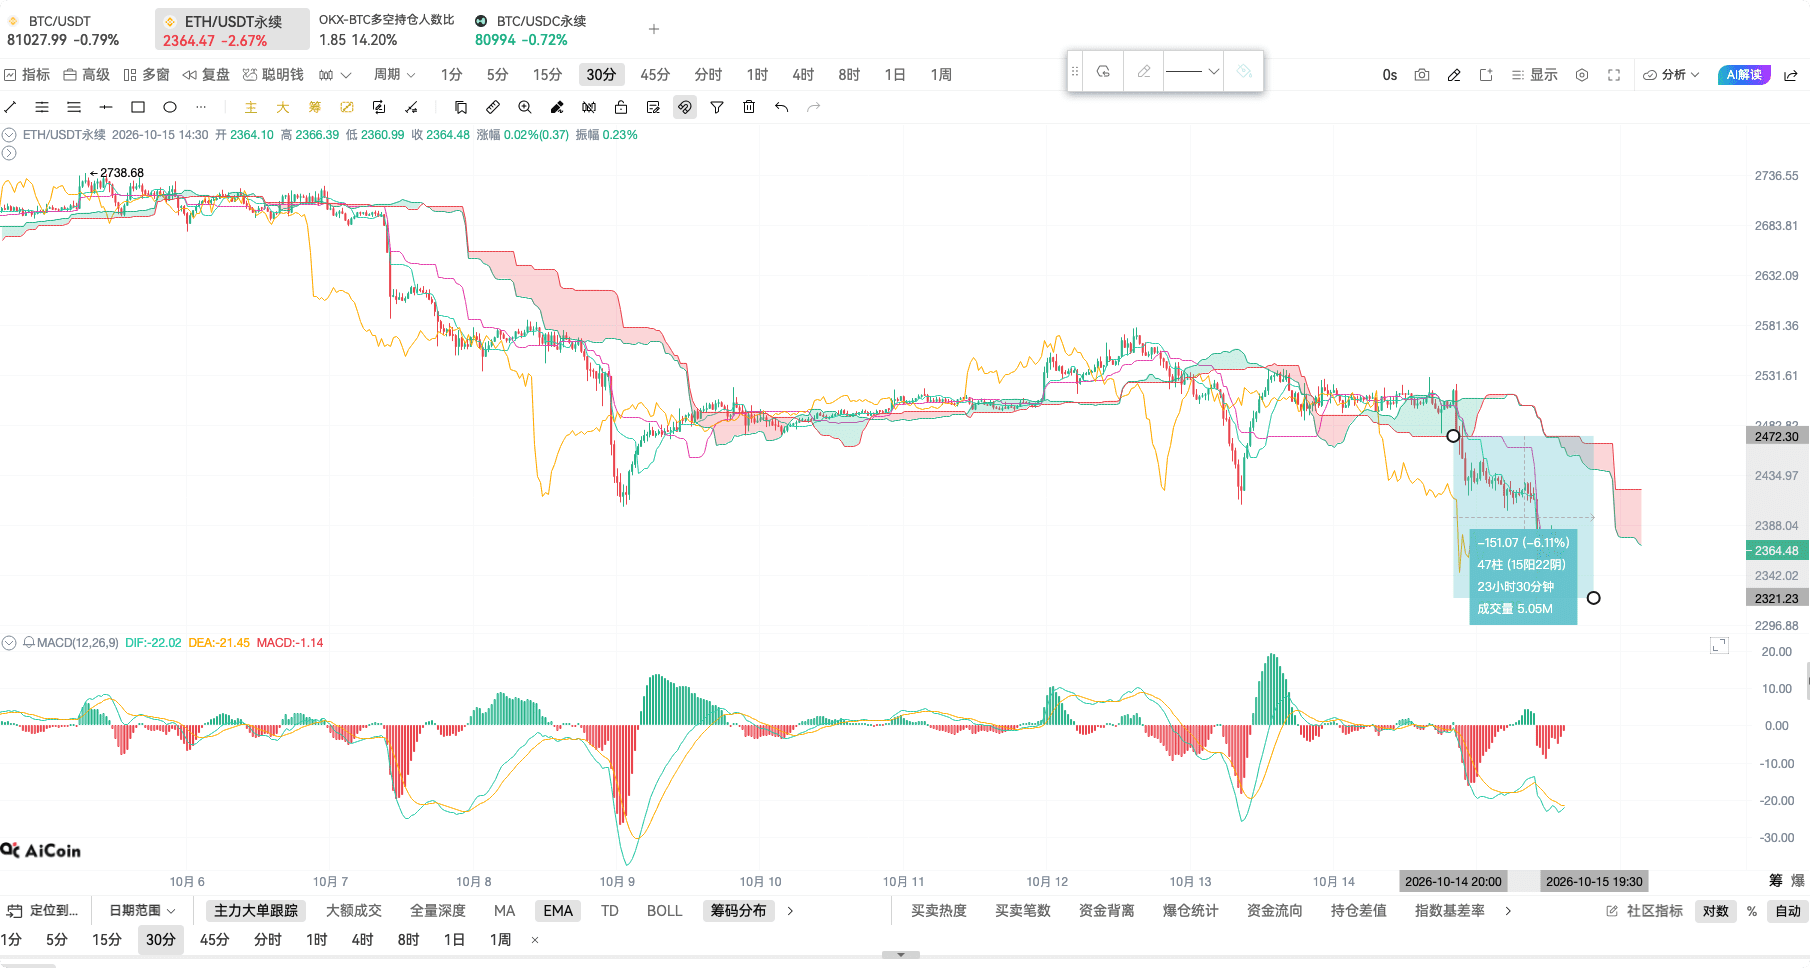Screen dimensions: 1810x968
Task: Switch to the BTC/USDT tab
Action: (x=64, y=30)
